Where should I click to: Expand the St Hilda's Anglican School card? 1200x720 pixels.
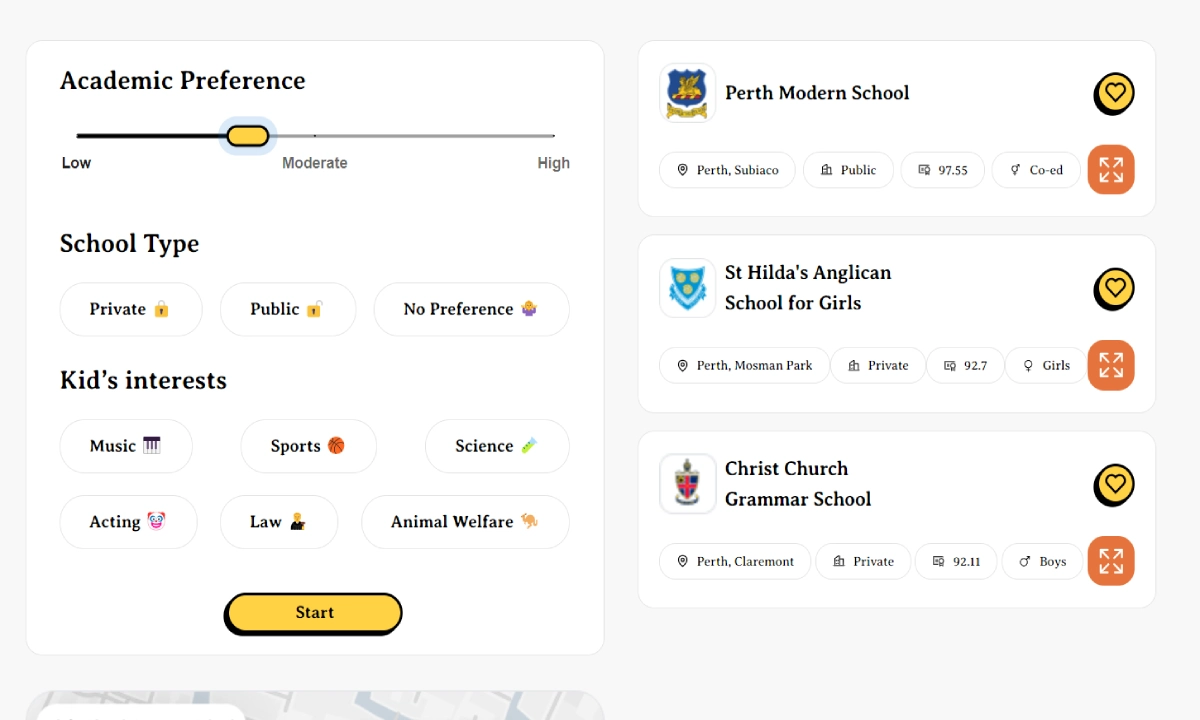click(x=1111, y=365)
